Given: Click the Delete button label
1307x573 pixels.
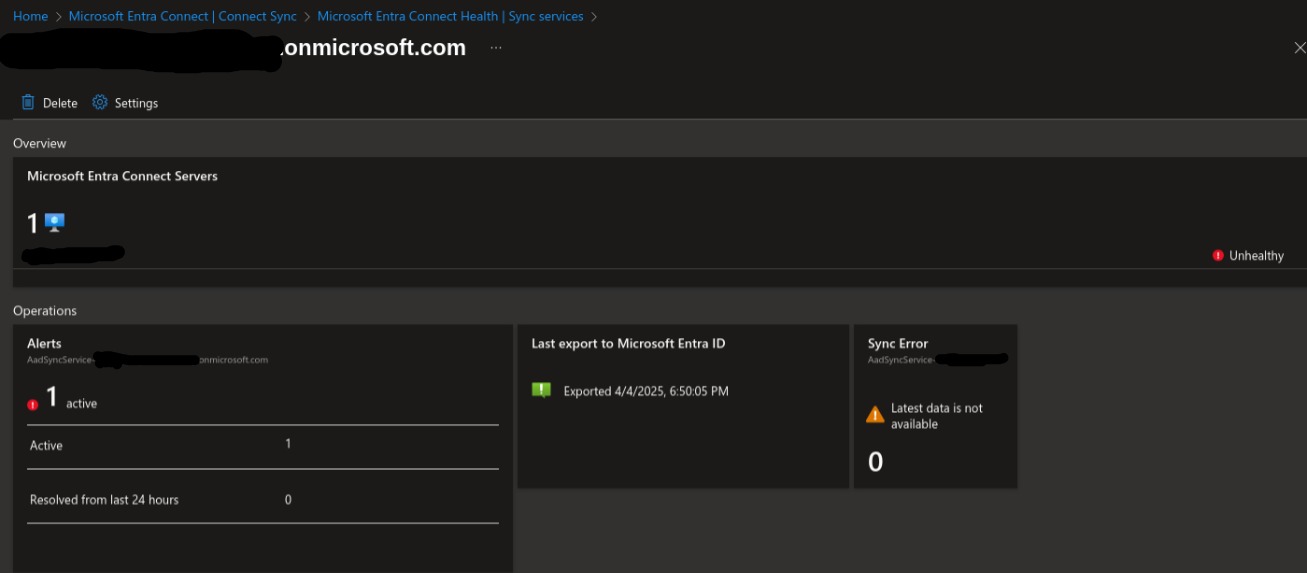Looking at the screenshot, I should pyautogui.click(x=60, y=103).
